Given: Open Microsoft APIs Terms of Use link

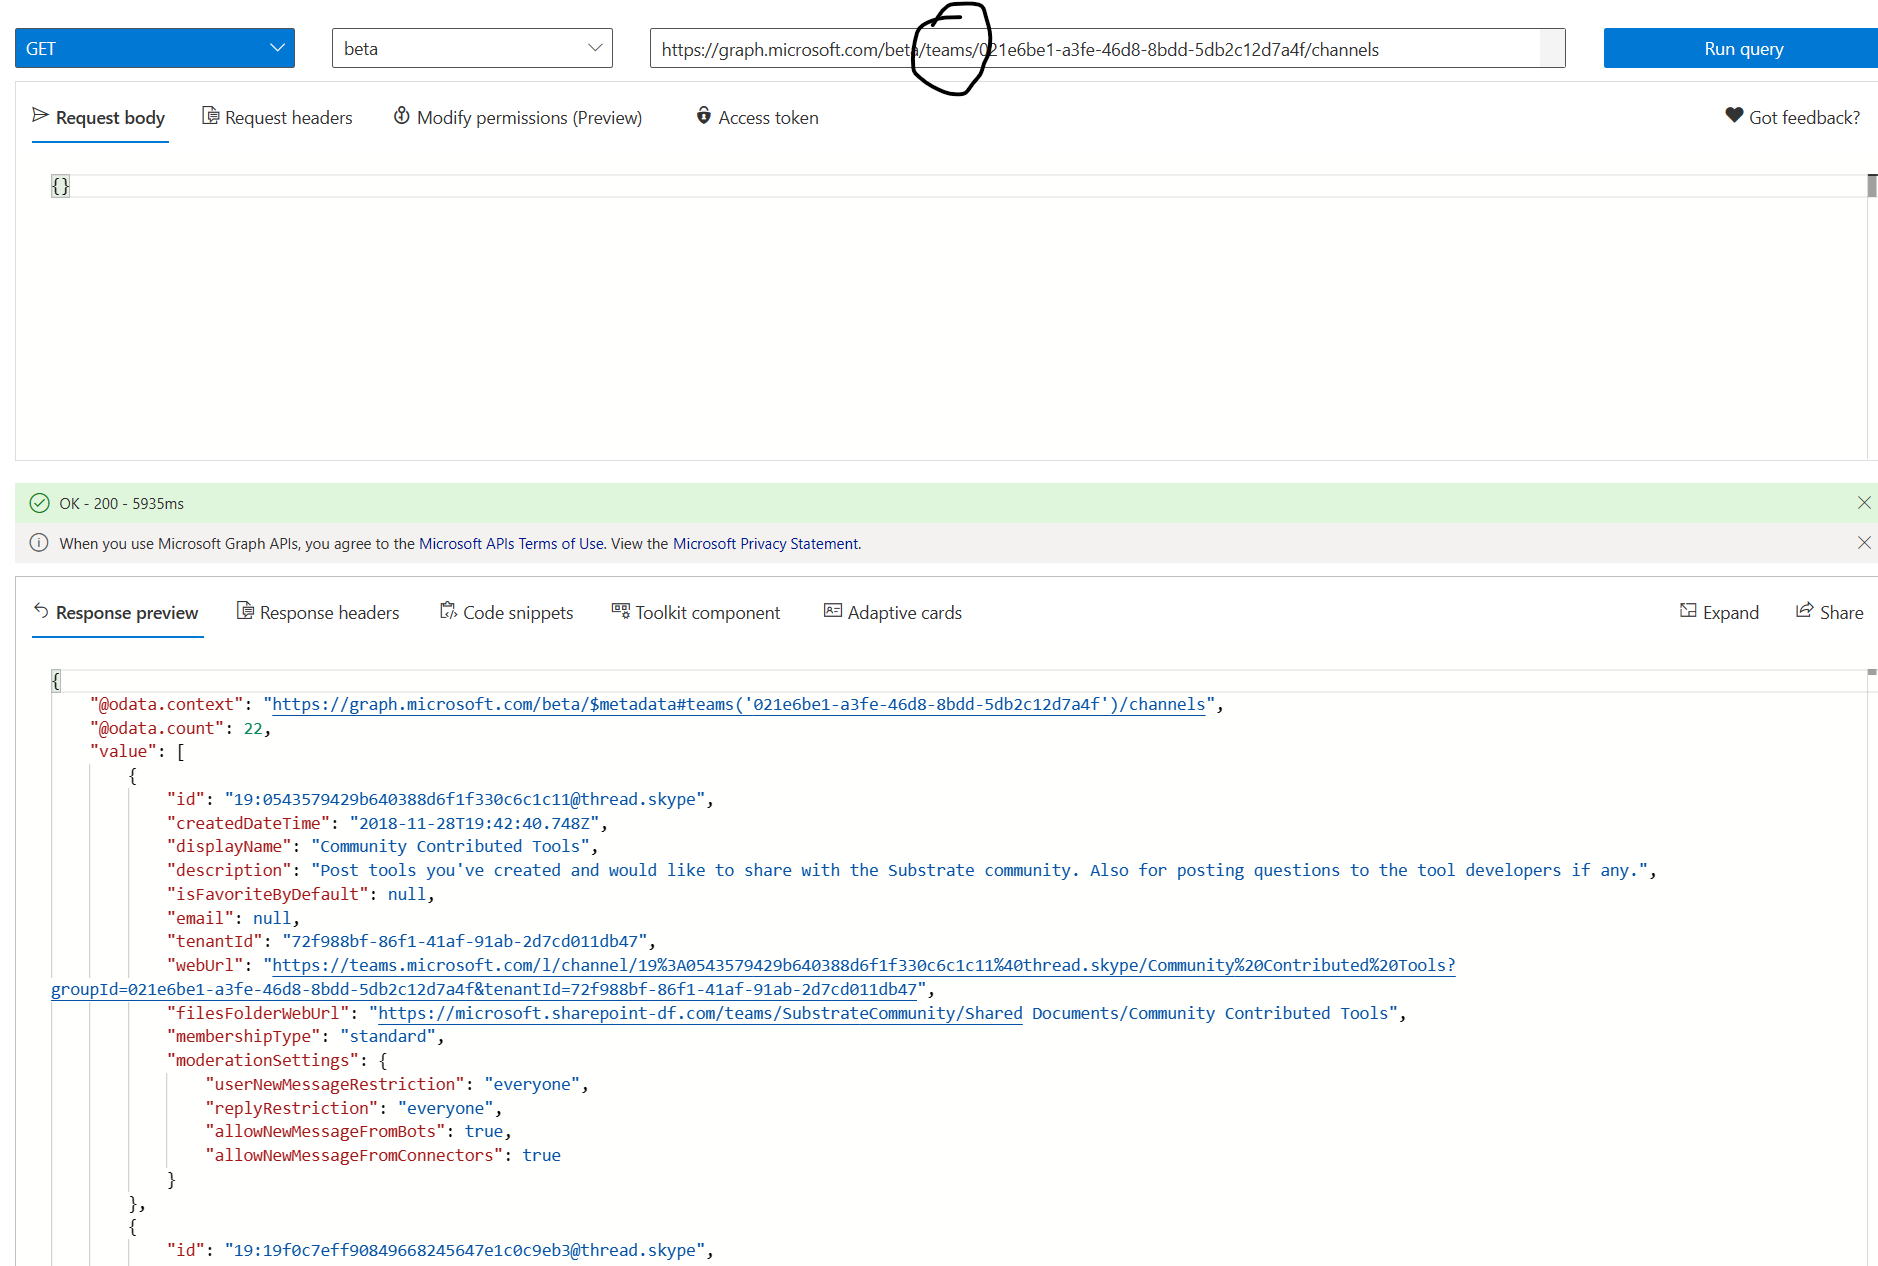Looking at the screenshot, I should pos(511,544).
